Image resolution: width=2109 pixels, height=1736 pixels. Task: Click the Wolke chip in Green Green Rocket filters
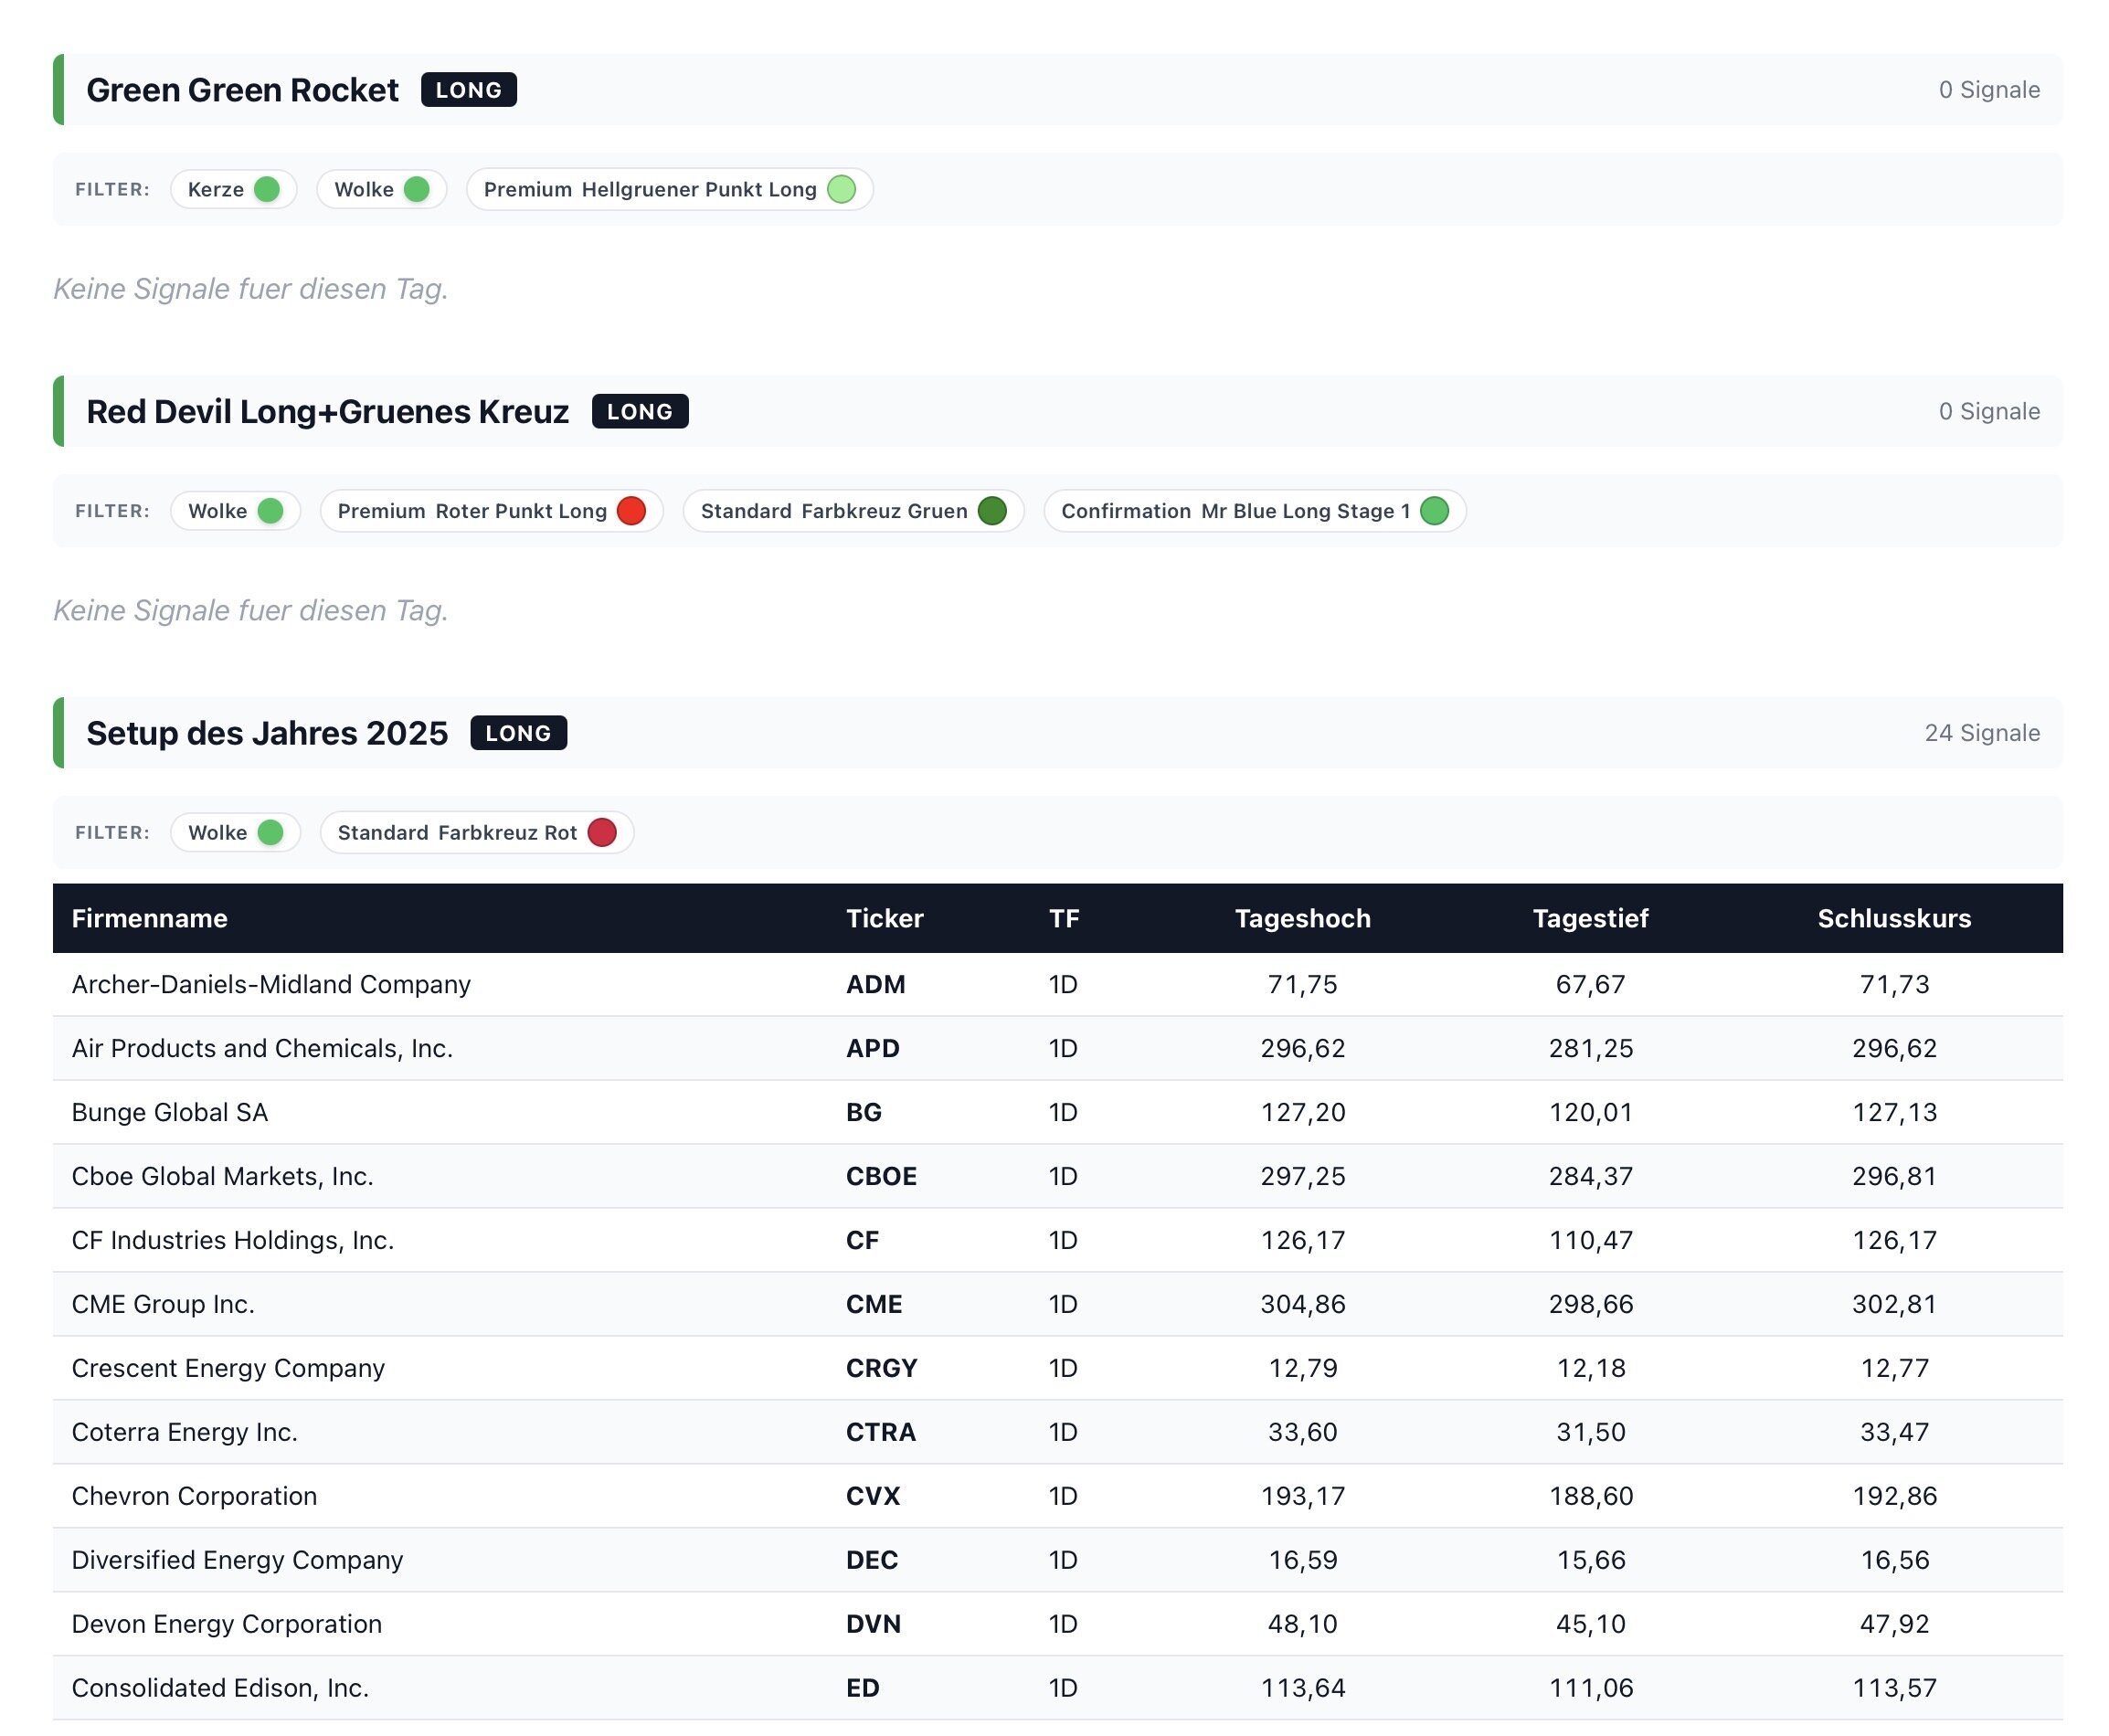(380, 189)
